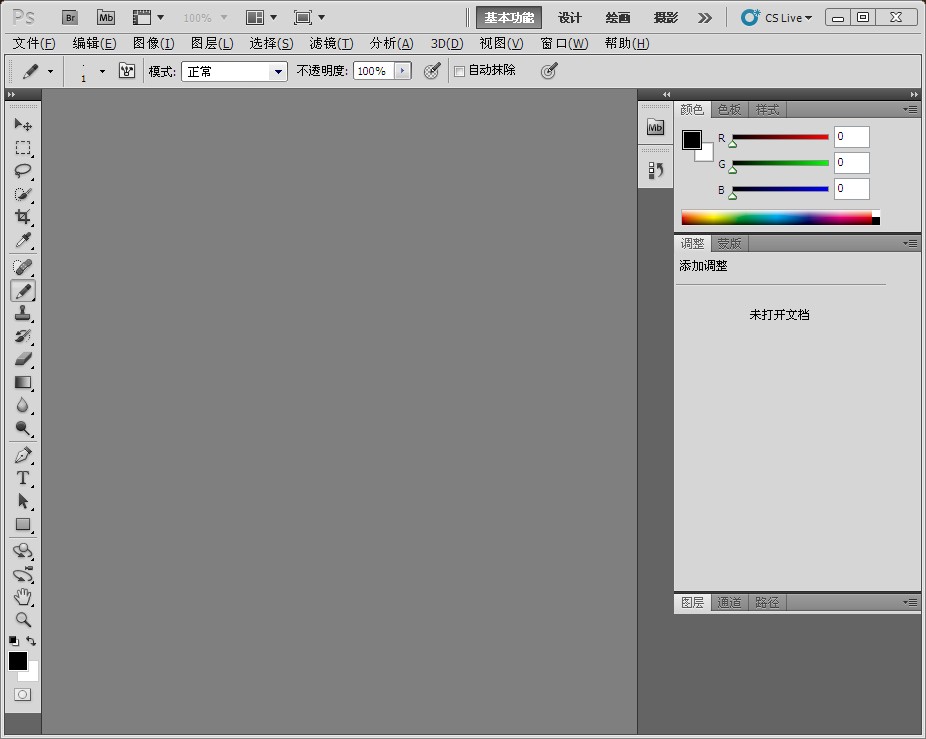Select the Crop tool
The height and width of the screenshot is (739, 926).
click(23, 217)
